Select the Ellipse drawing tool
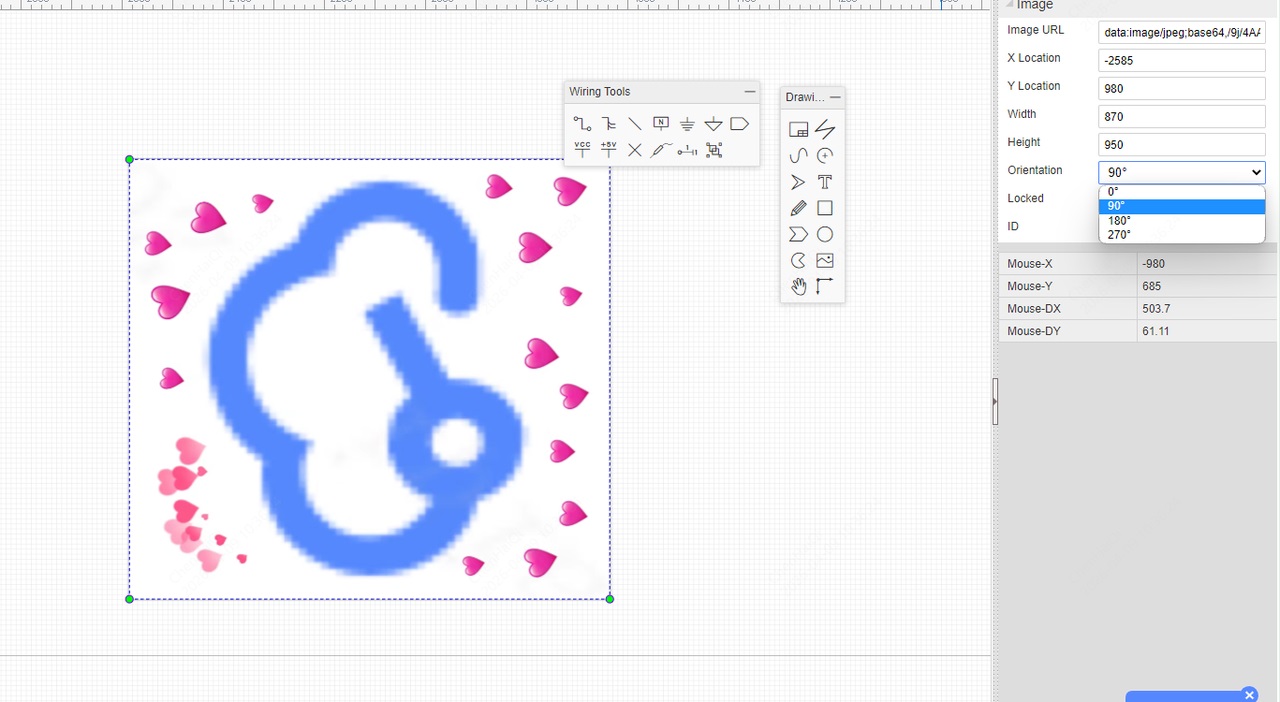1280x702 pixels. pos(825,235)
